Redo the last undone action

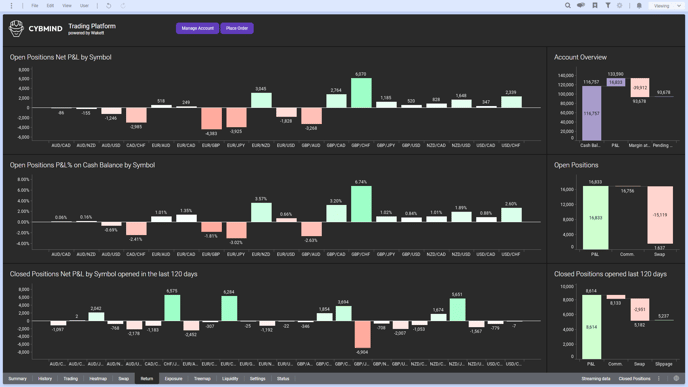[123, 6]
